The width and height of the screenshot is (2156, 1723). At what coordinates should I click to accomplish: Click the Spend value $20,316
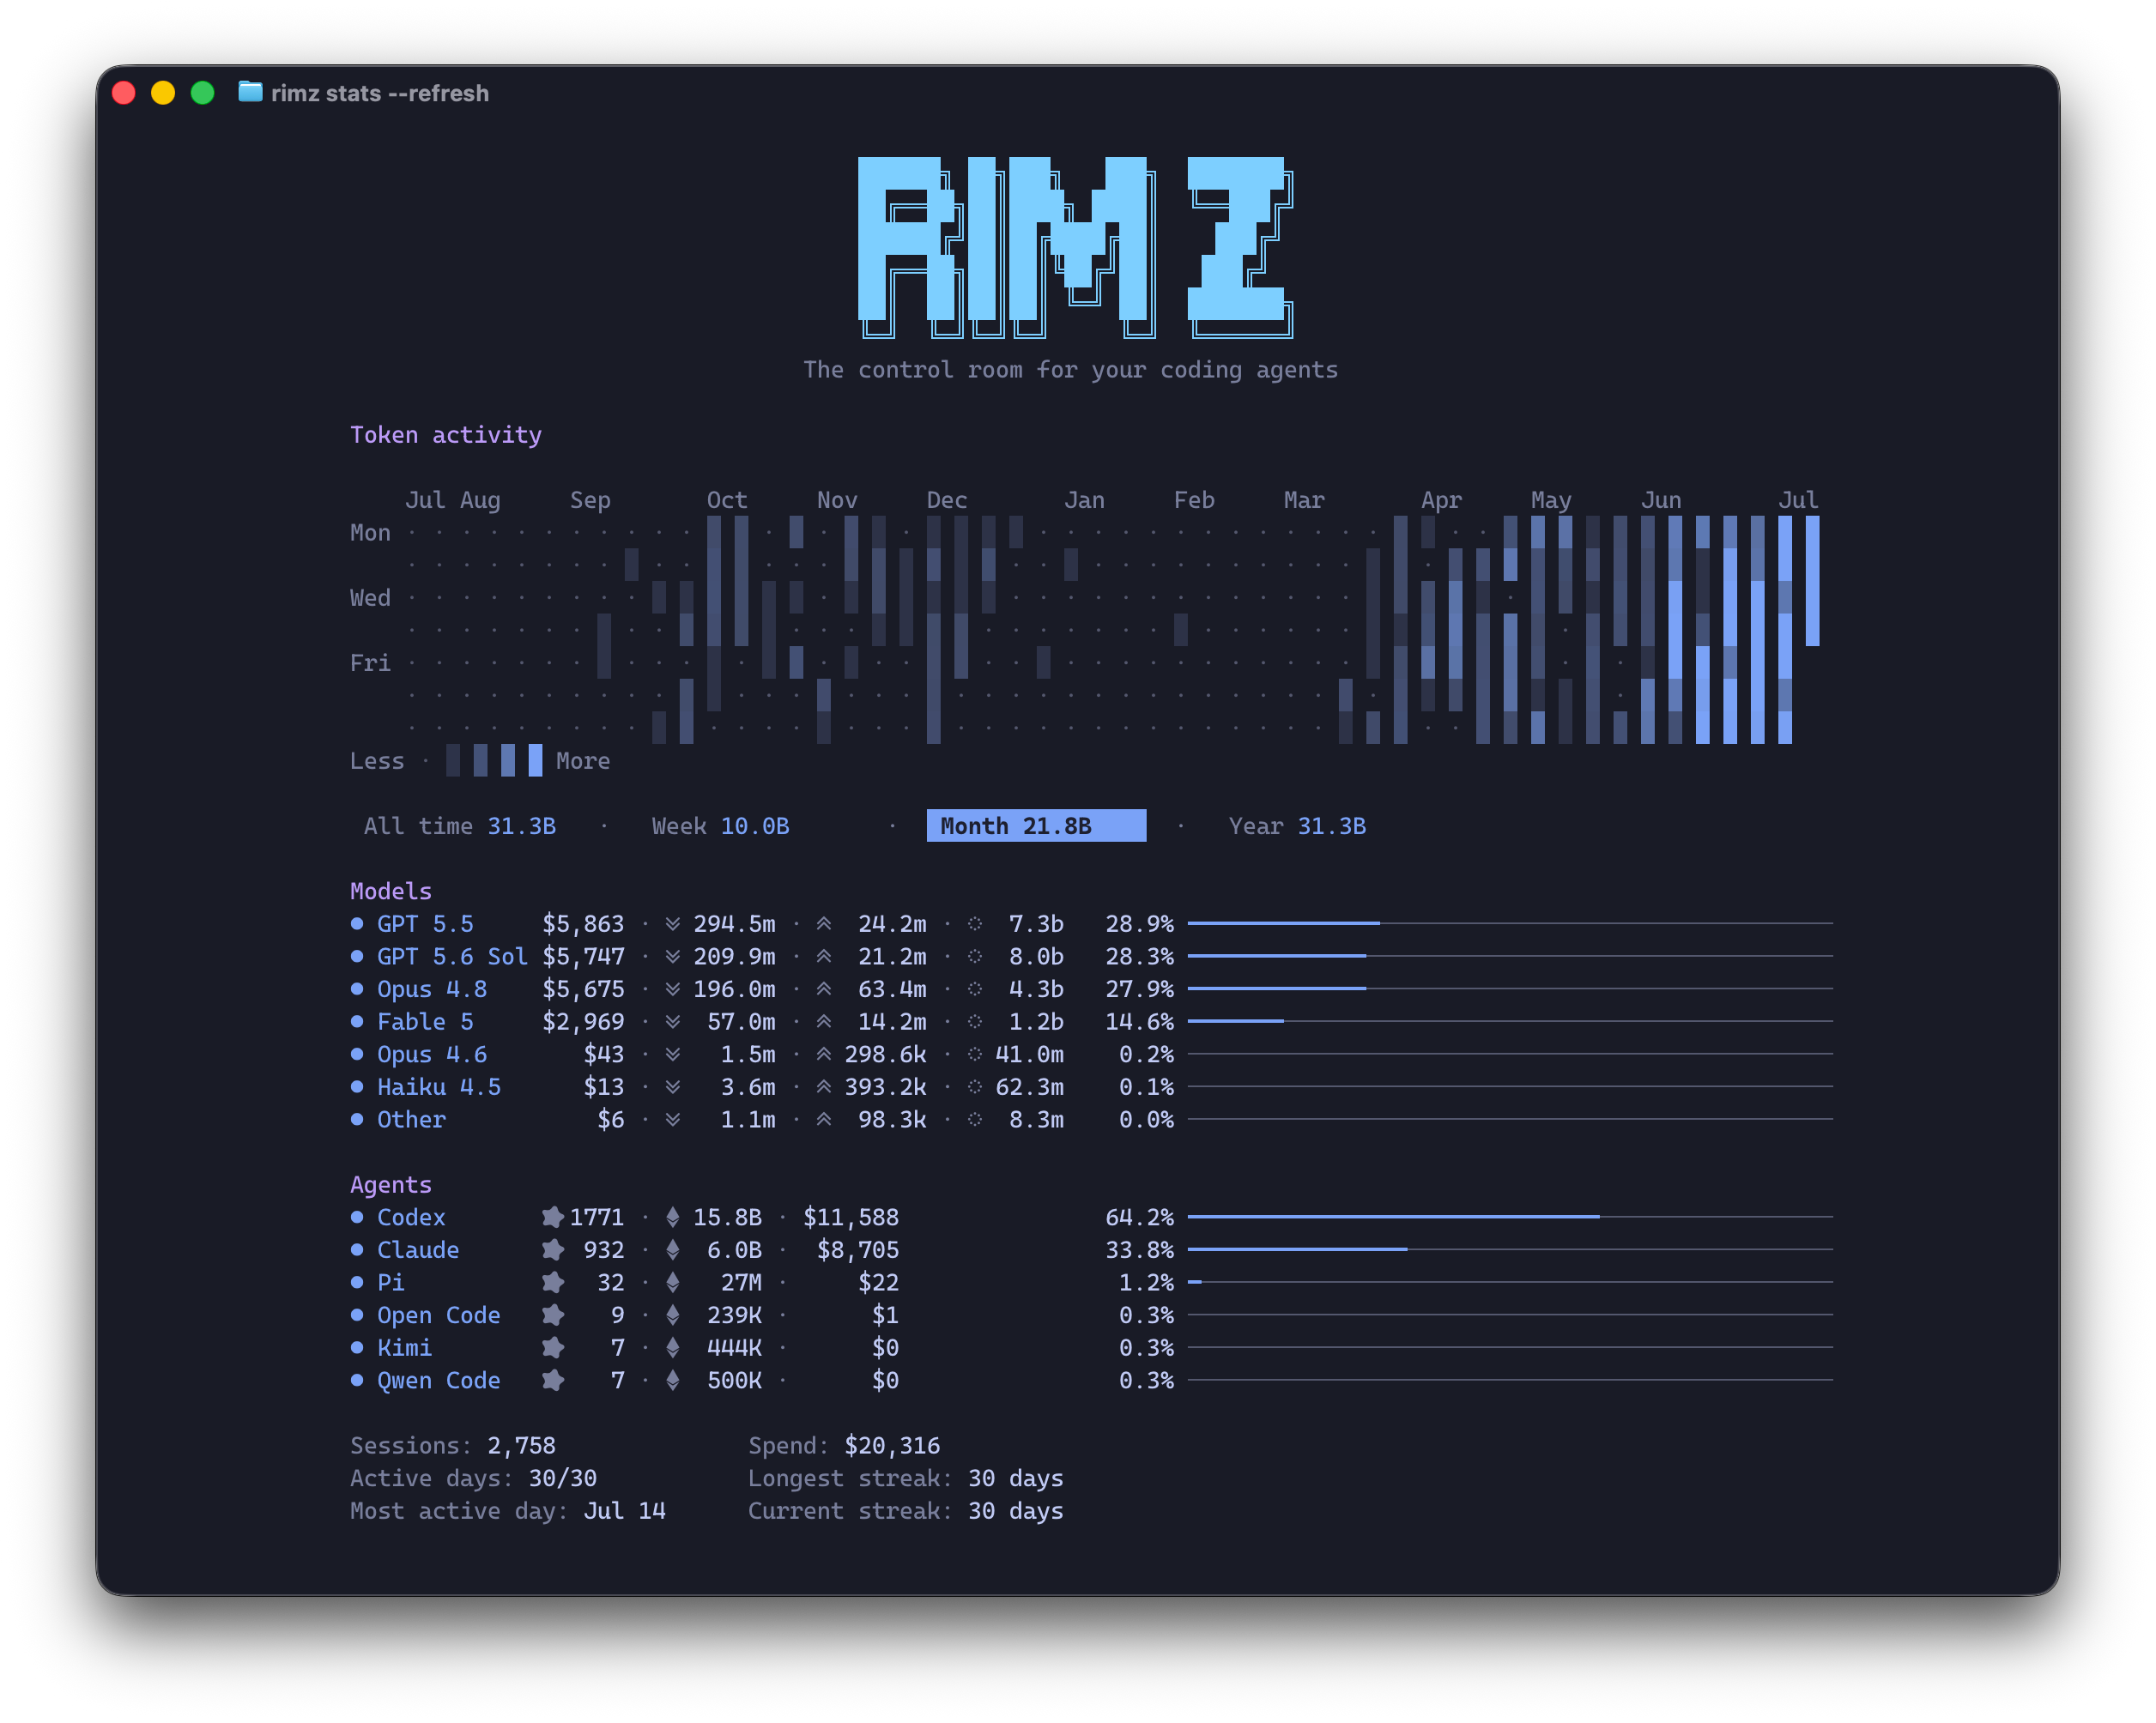coord(892,1446)
